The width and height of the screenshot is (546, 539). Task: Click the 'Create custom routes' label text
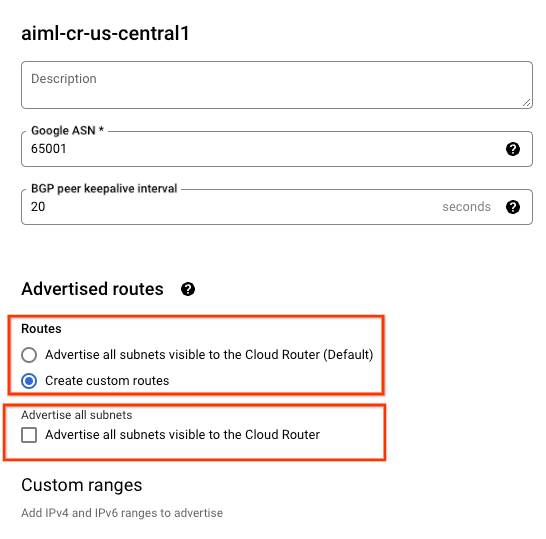pos(107,381)
